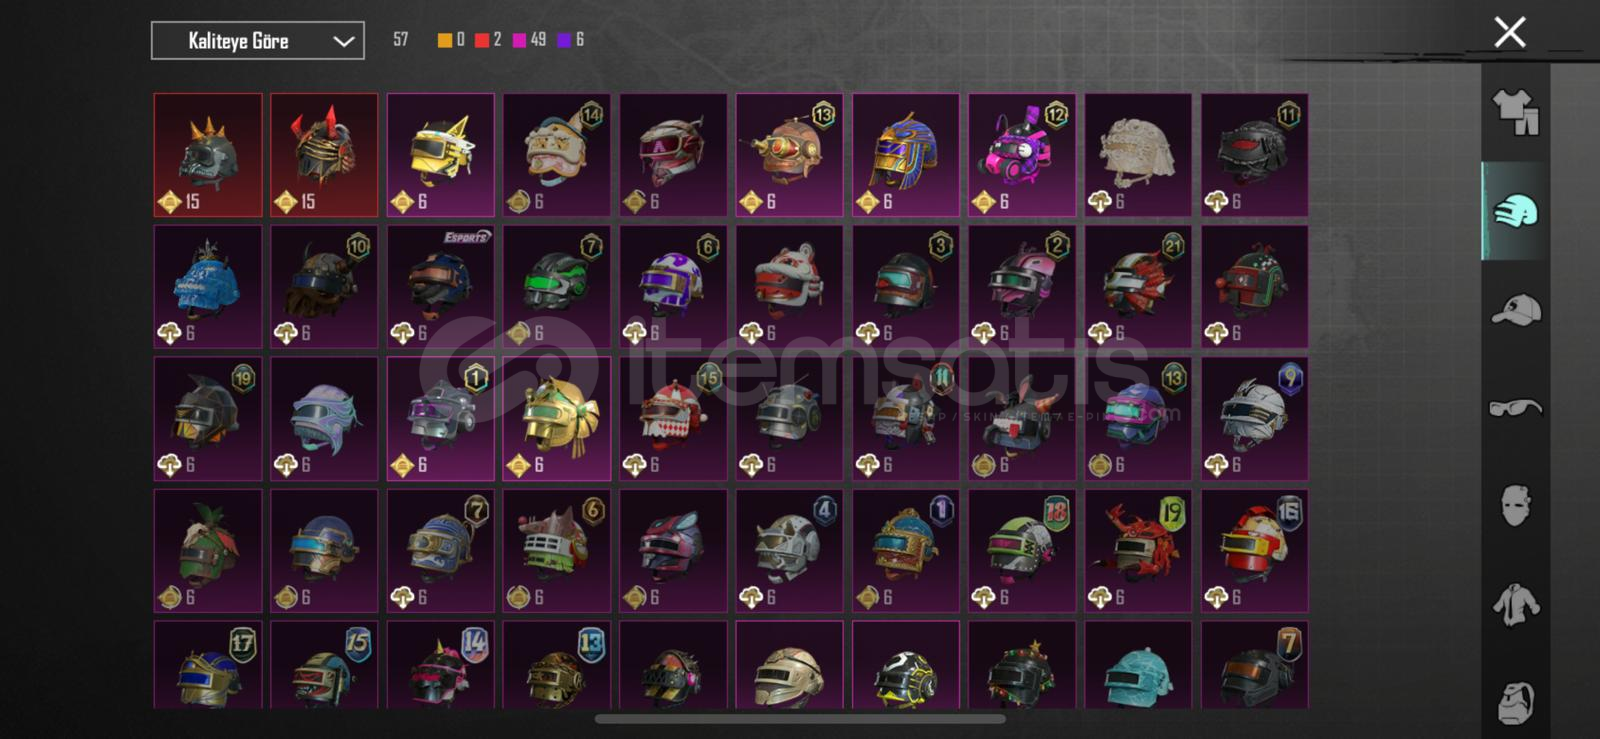Filter by the purple quality swatch

coord(564,40)
